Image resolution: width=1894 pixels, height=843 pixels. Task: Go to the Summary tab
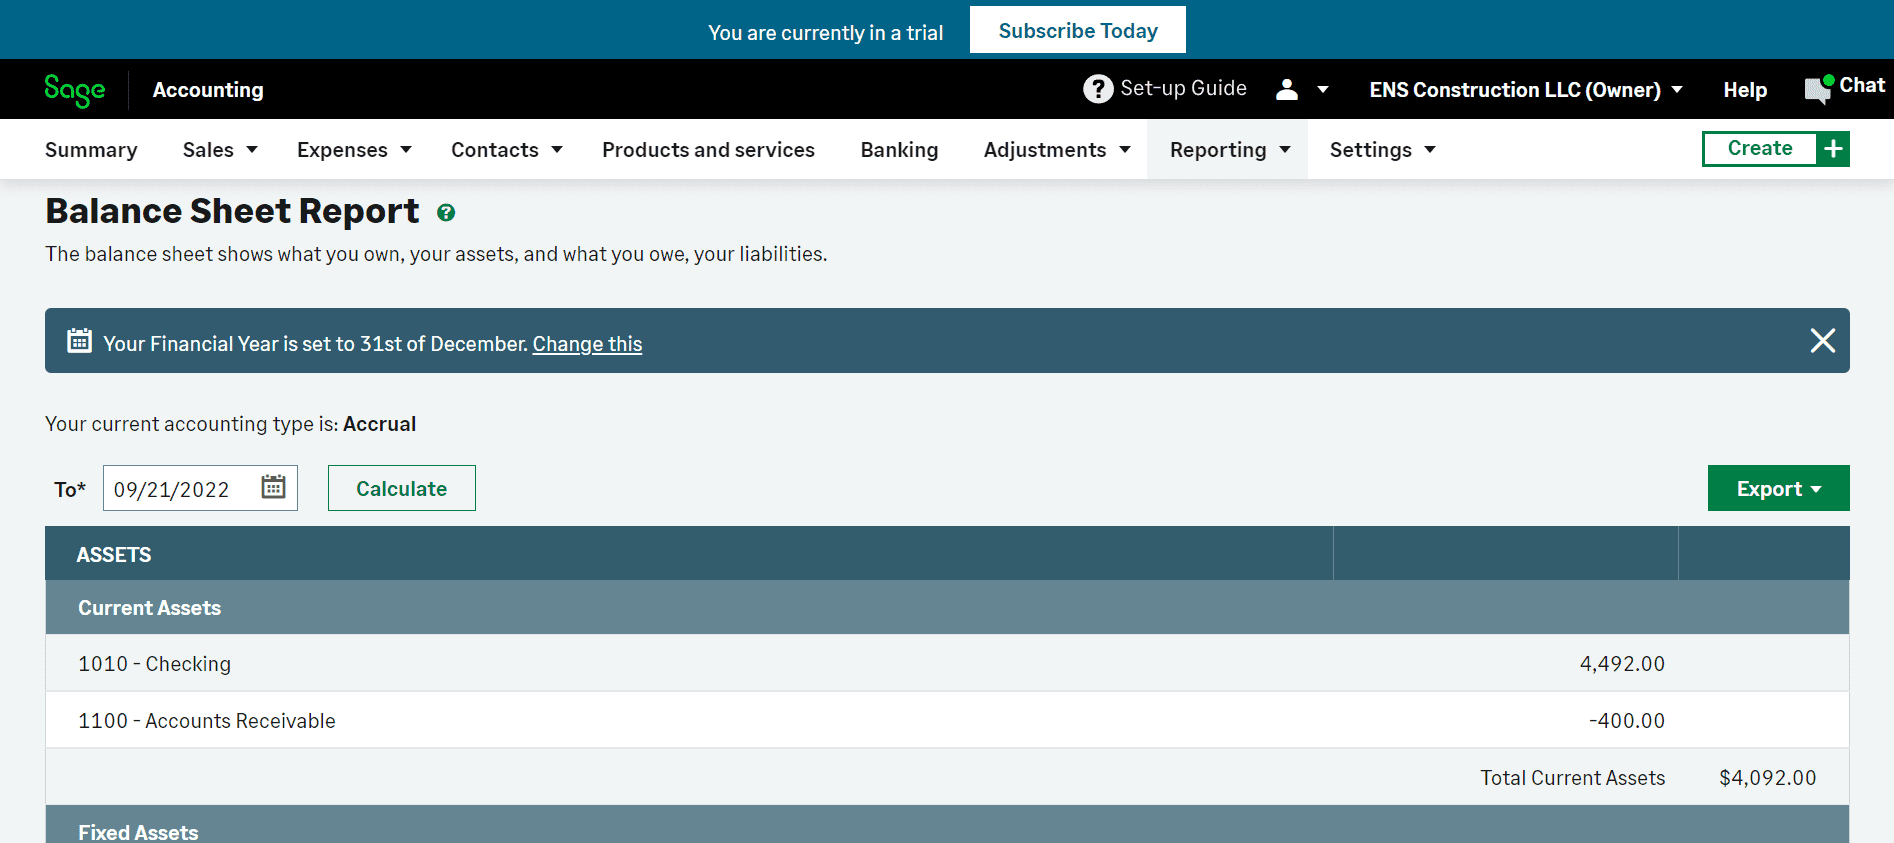click(x=91, y=150)
